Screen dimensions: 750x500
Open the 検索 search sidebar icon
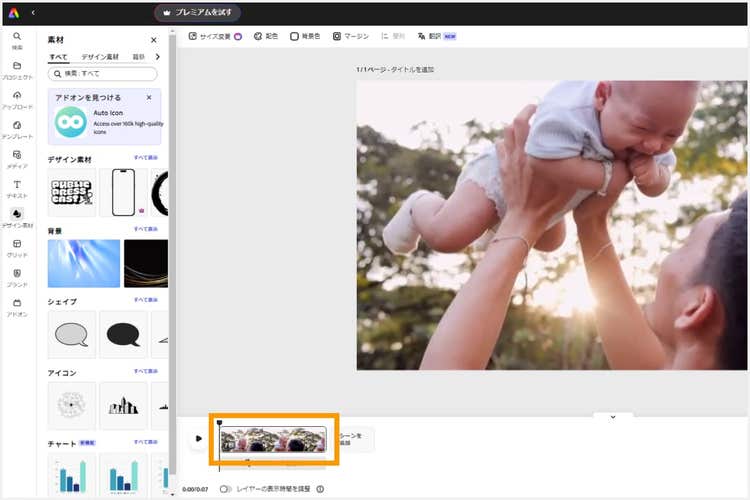17,41
